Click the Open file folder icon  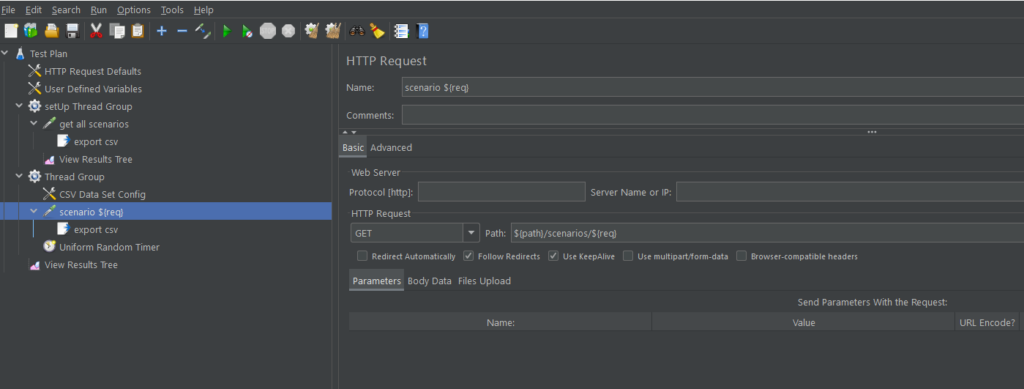52,31
